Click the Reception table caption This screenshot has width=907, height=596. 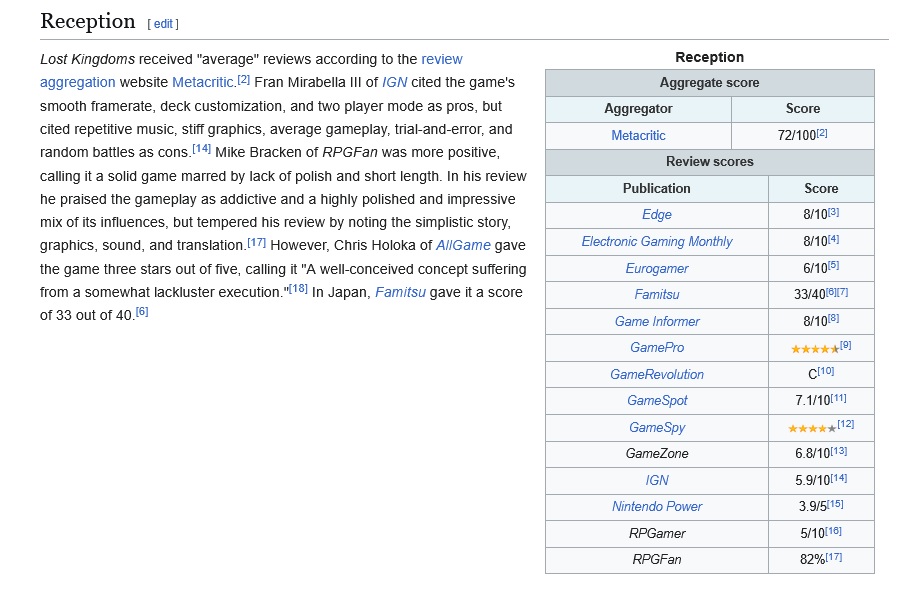[x=710, y=57]
